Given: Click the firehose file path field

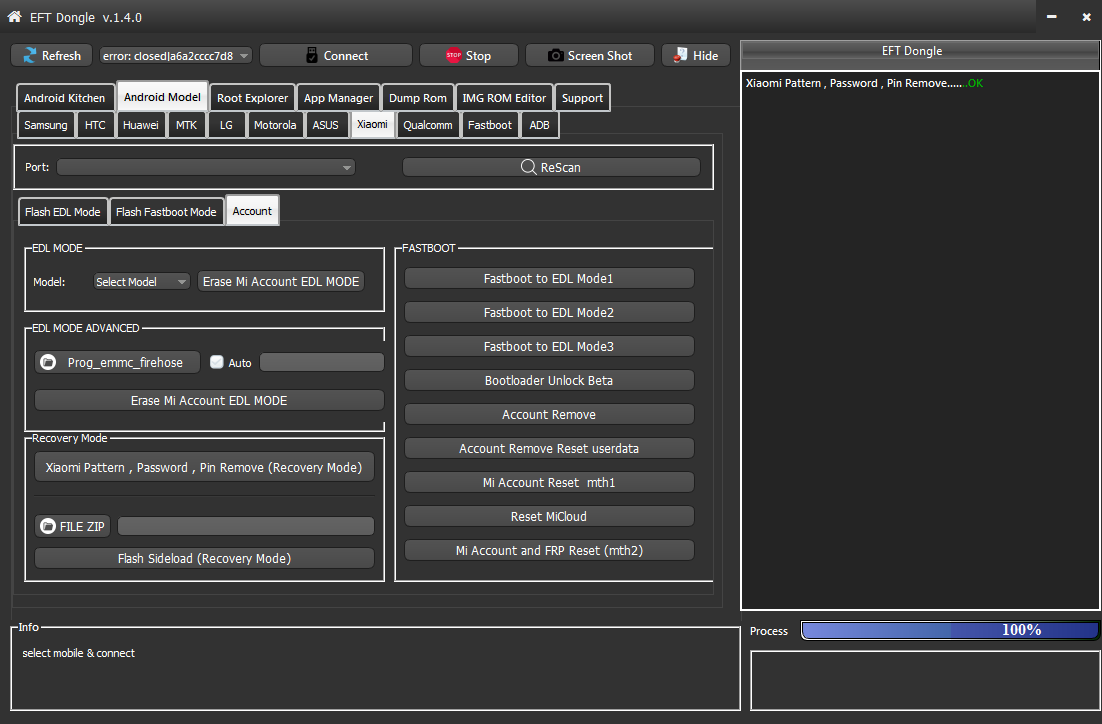Looking at the screenshot, I should pos(322,362).
